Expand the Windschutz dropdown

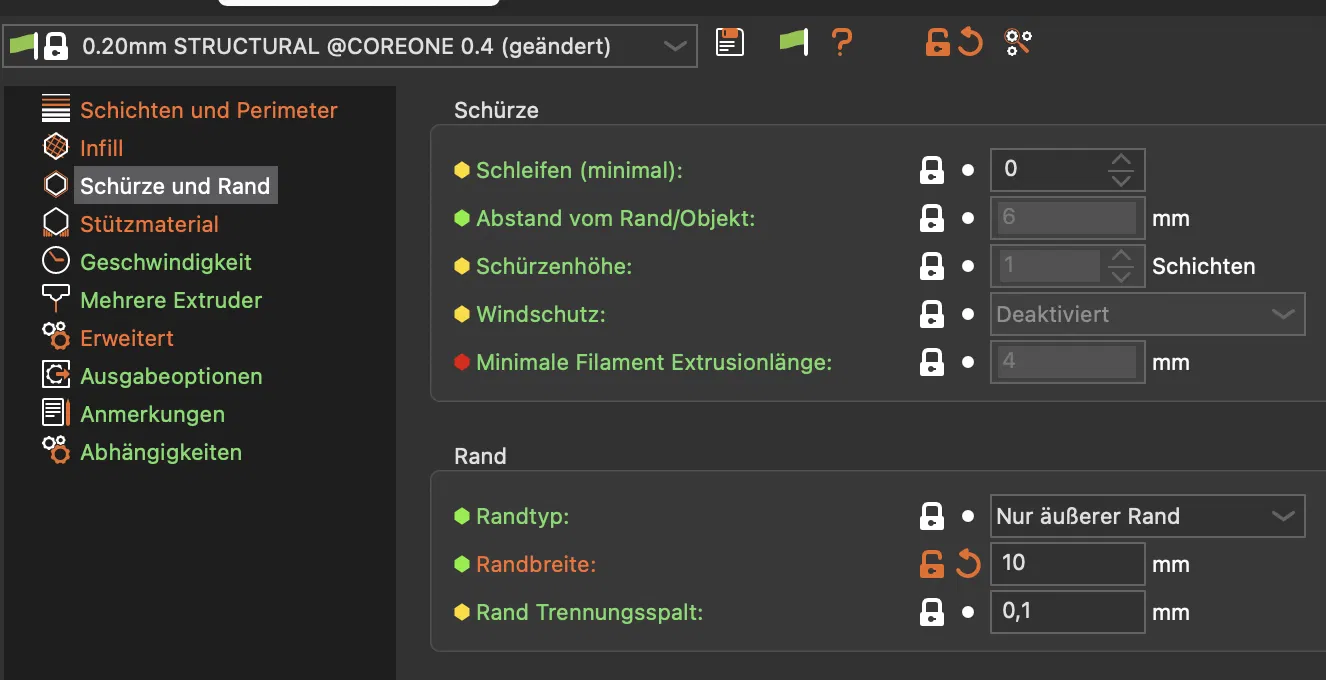click(1147, 314)
